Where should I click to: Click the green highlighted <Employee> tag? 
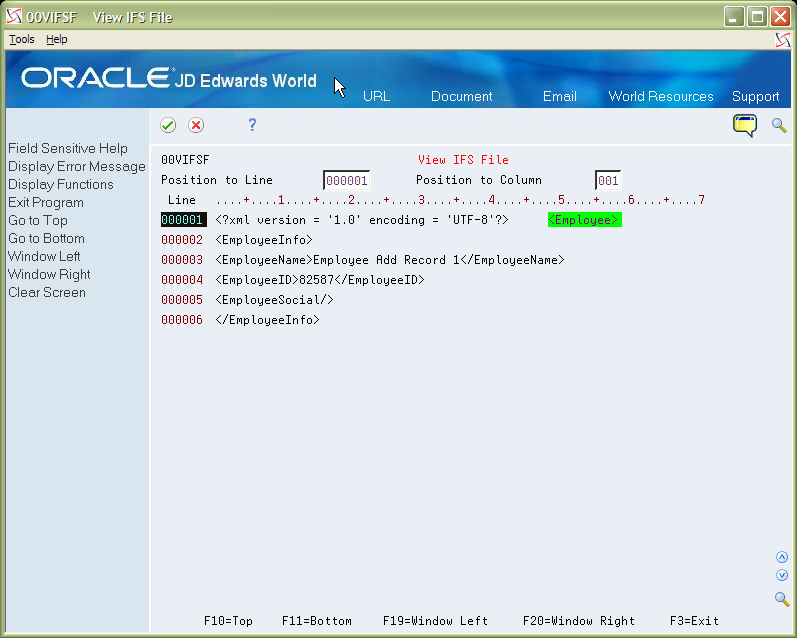[x=585, y=220]
